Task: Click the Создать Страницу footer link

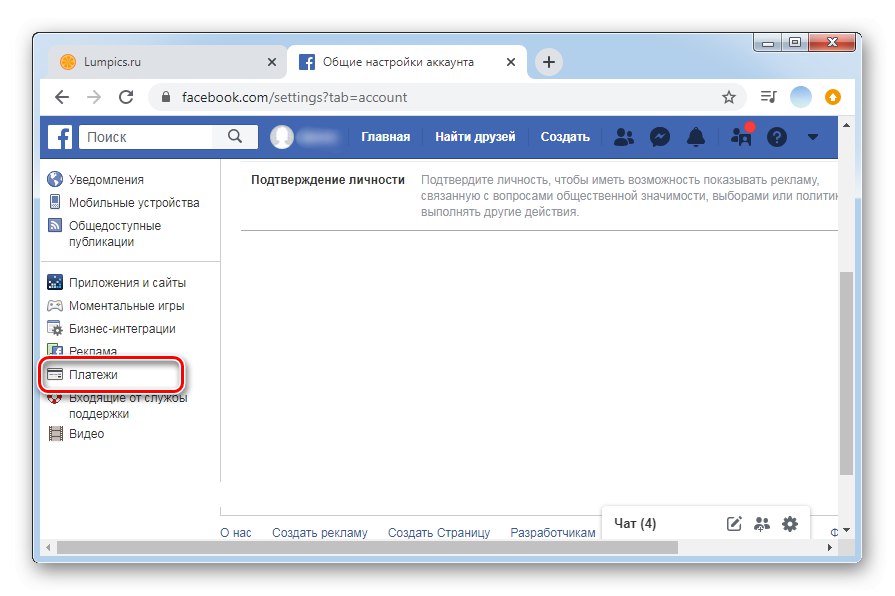Action: (439, 533)
